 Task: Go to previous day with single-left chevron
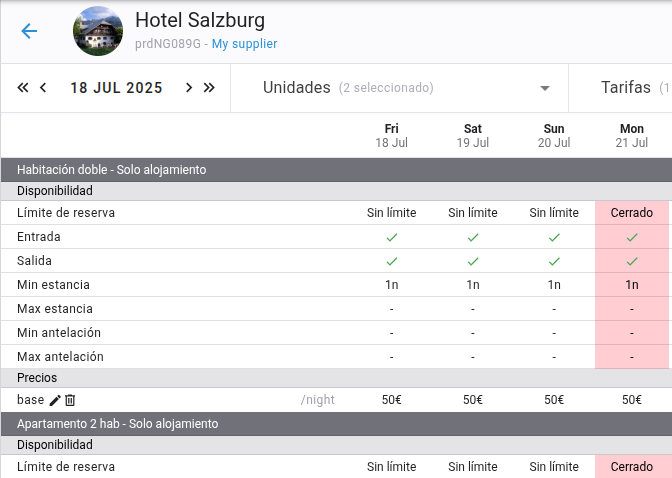coord(43,88)
